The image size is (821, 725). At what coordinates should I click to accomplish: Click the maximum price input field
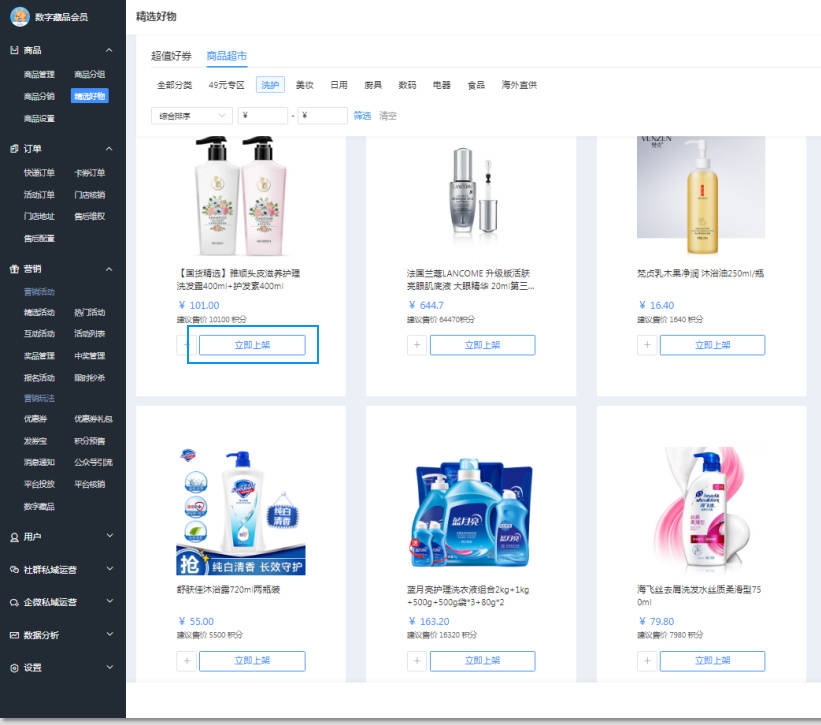[323, 116]
